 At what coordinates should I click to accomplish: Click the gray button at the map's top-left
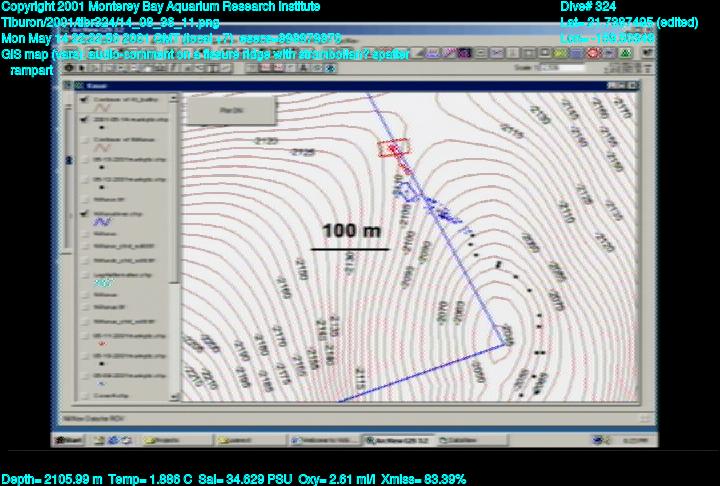[x=218, y=107]
